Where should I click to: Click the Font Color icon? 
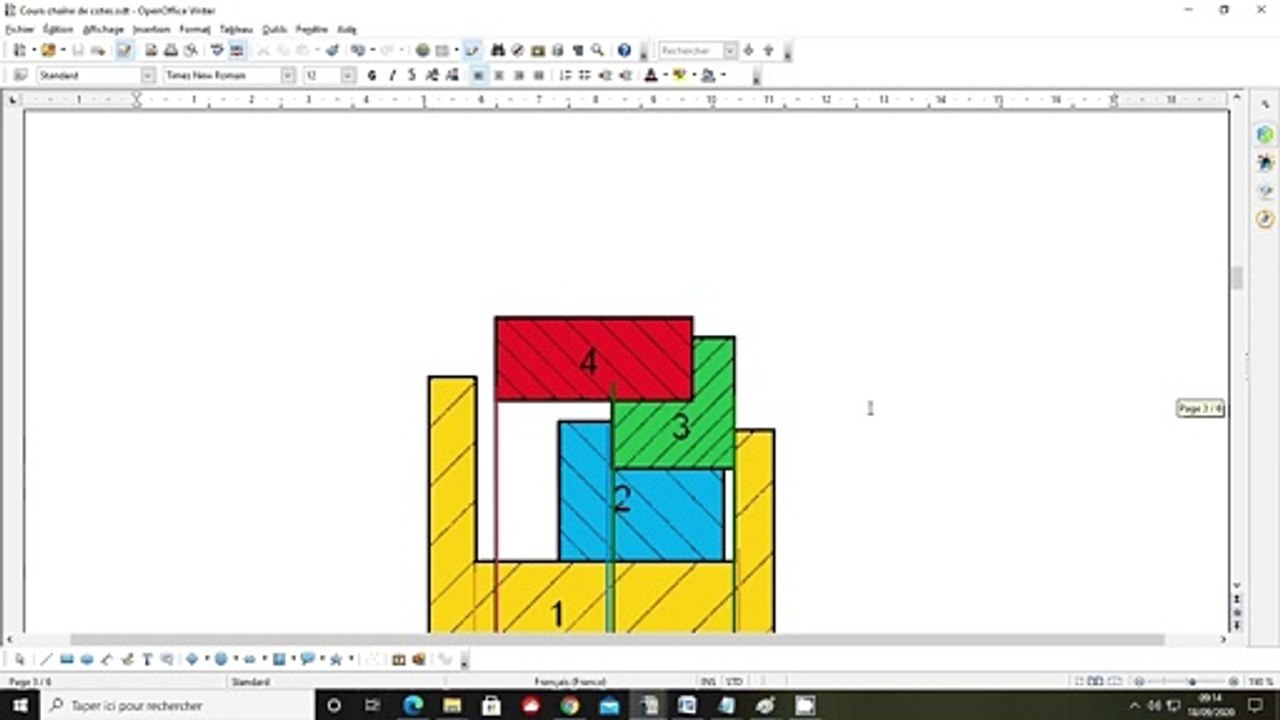coord(651,75)
